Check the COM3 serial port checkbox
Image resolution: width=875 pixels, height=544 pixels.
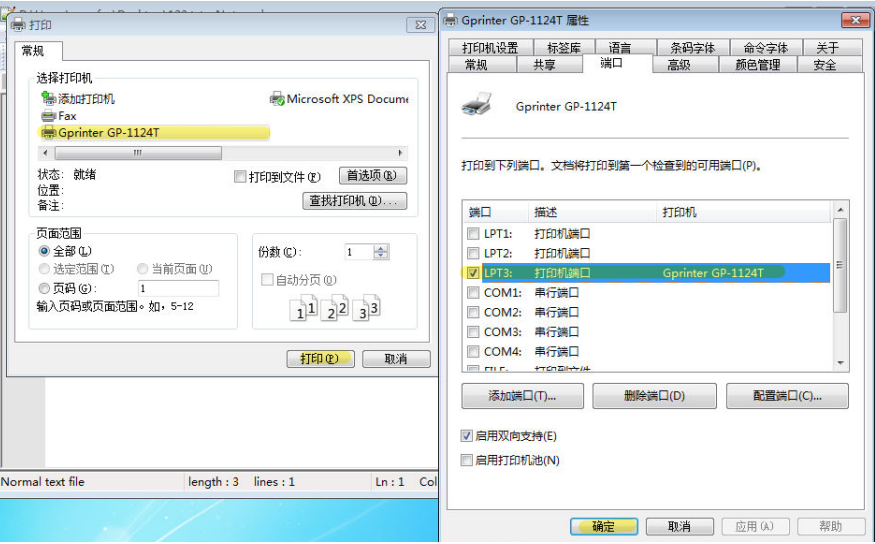(473, 331)
